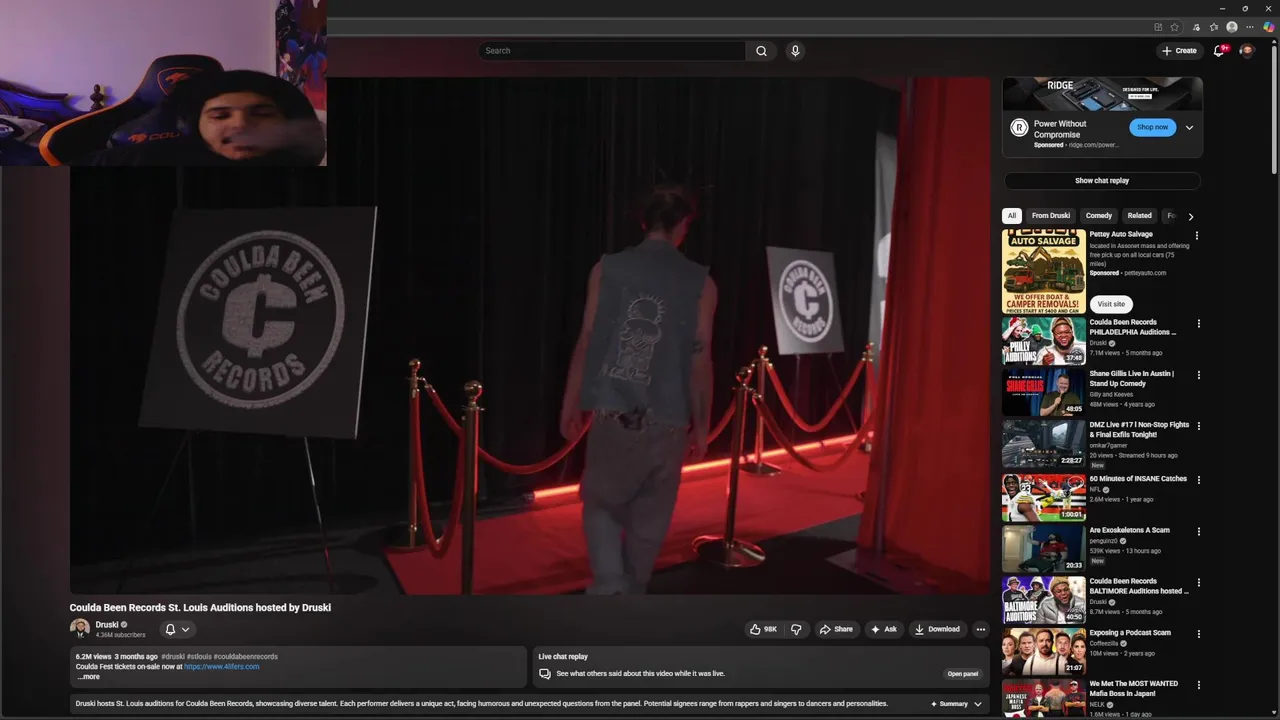The image size is (1280, 720).
Task: Click the Ridge logo in the ad
Action: click(1019, 127)
